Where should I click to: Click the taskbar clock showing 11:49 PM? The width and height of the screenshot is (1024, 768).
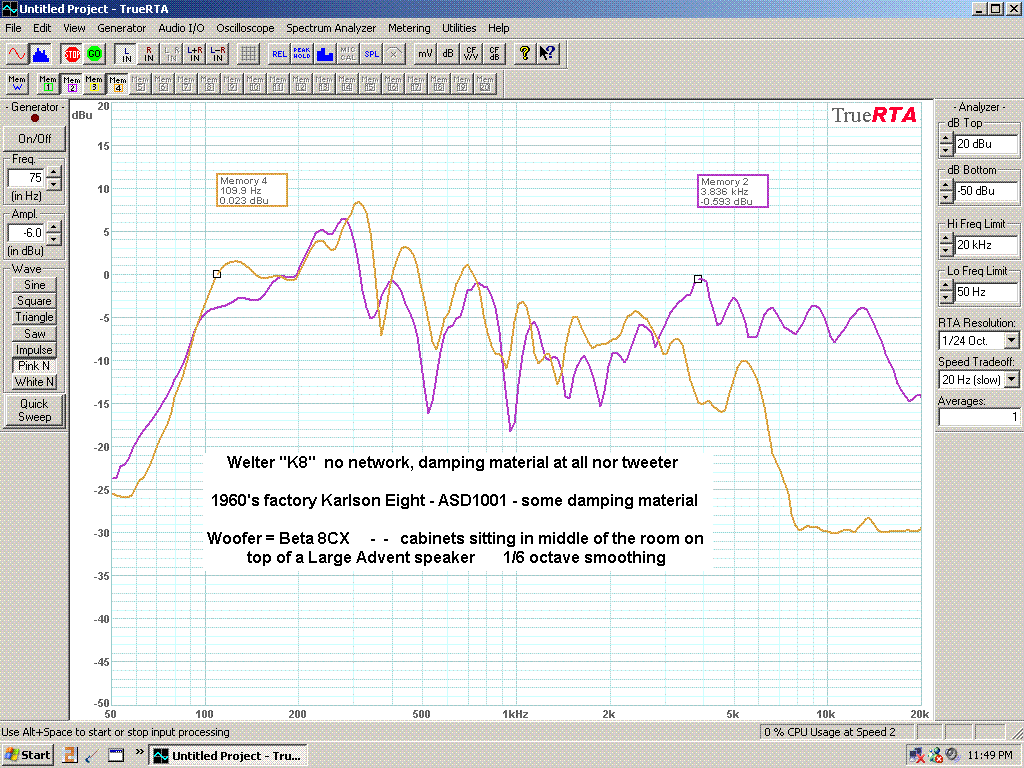[x=990, y=756]
